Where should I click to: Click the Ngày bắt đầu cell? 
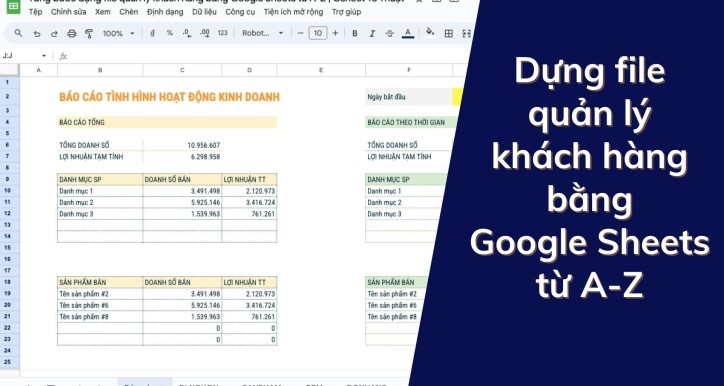coord(409,97)
